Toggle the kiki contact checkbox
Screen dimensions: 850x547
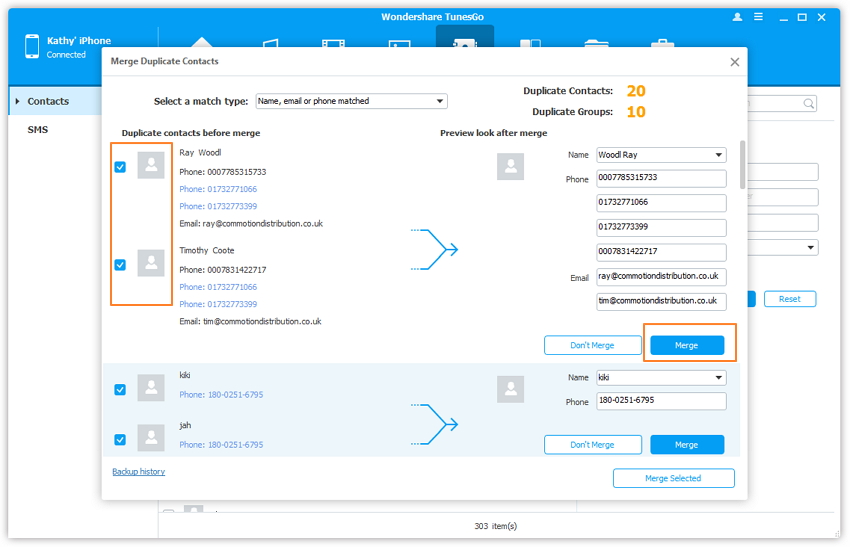tap(120, 389)
